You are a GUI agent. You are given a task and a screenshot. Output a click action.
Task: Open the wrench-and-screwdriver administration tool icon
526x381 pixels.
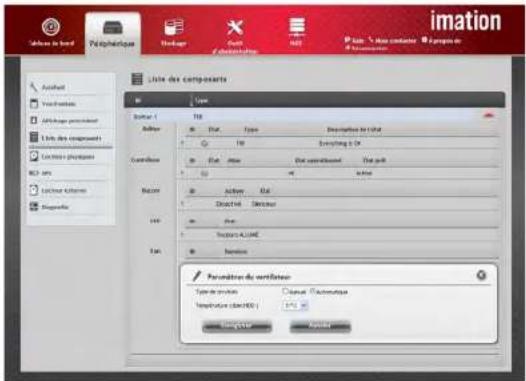click(x=235, y=28)
